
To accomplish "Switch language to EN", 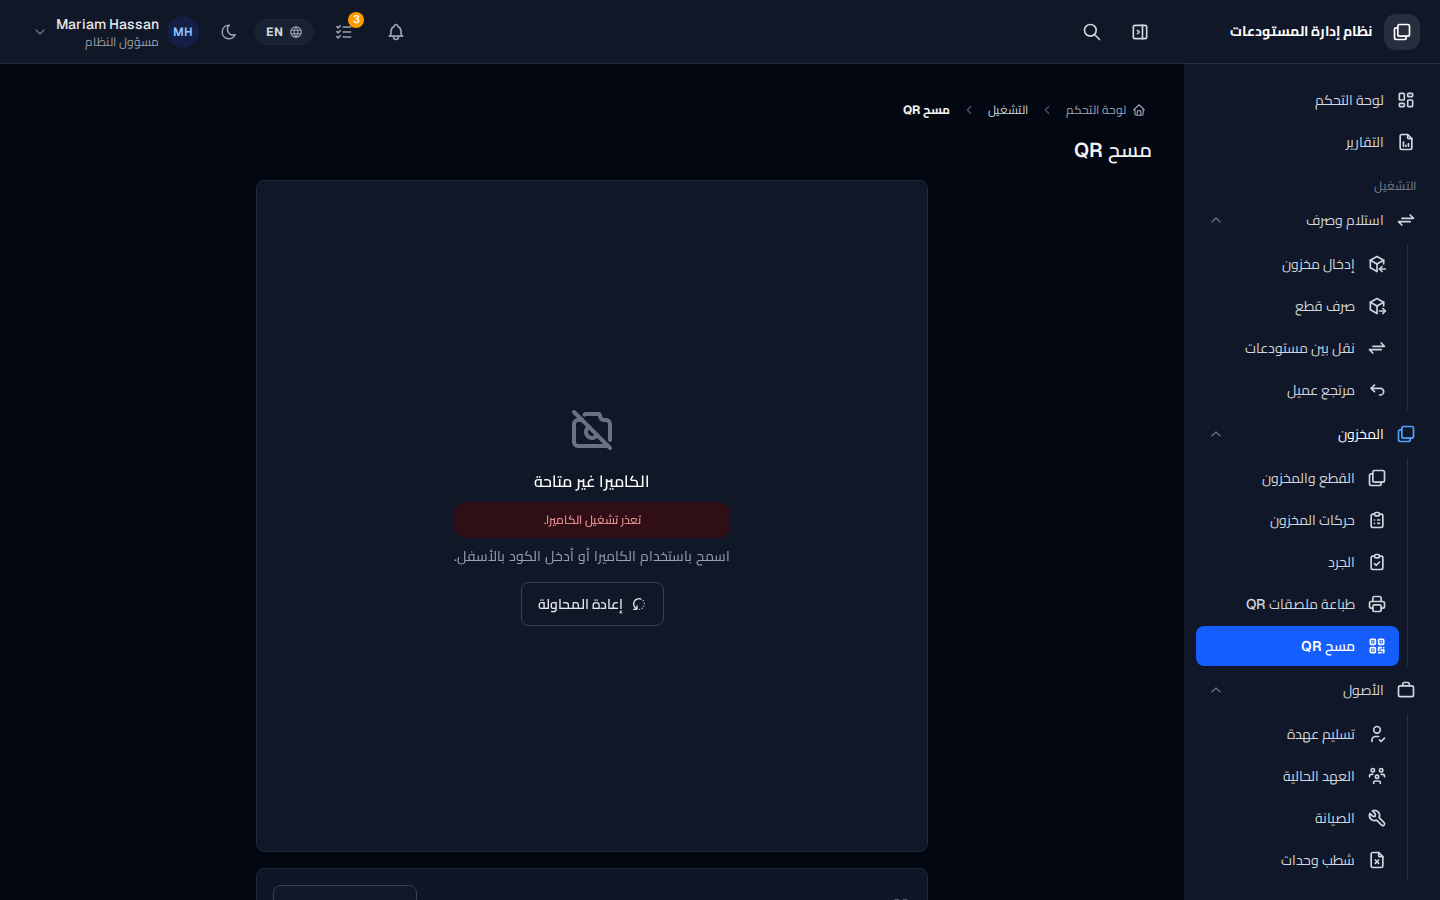I will click(284, 32).
